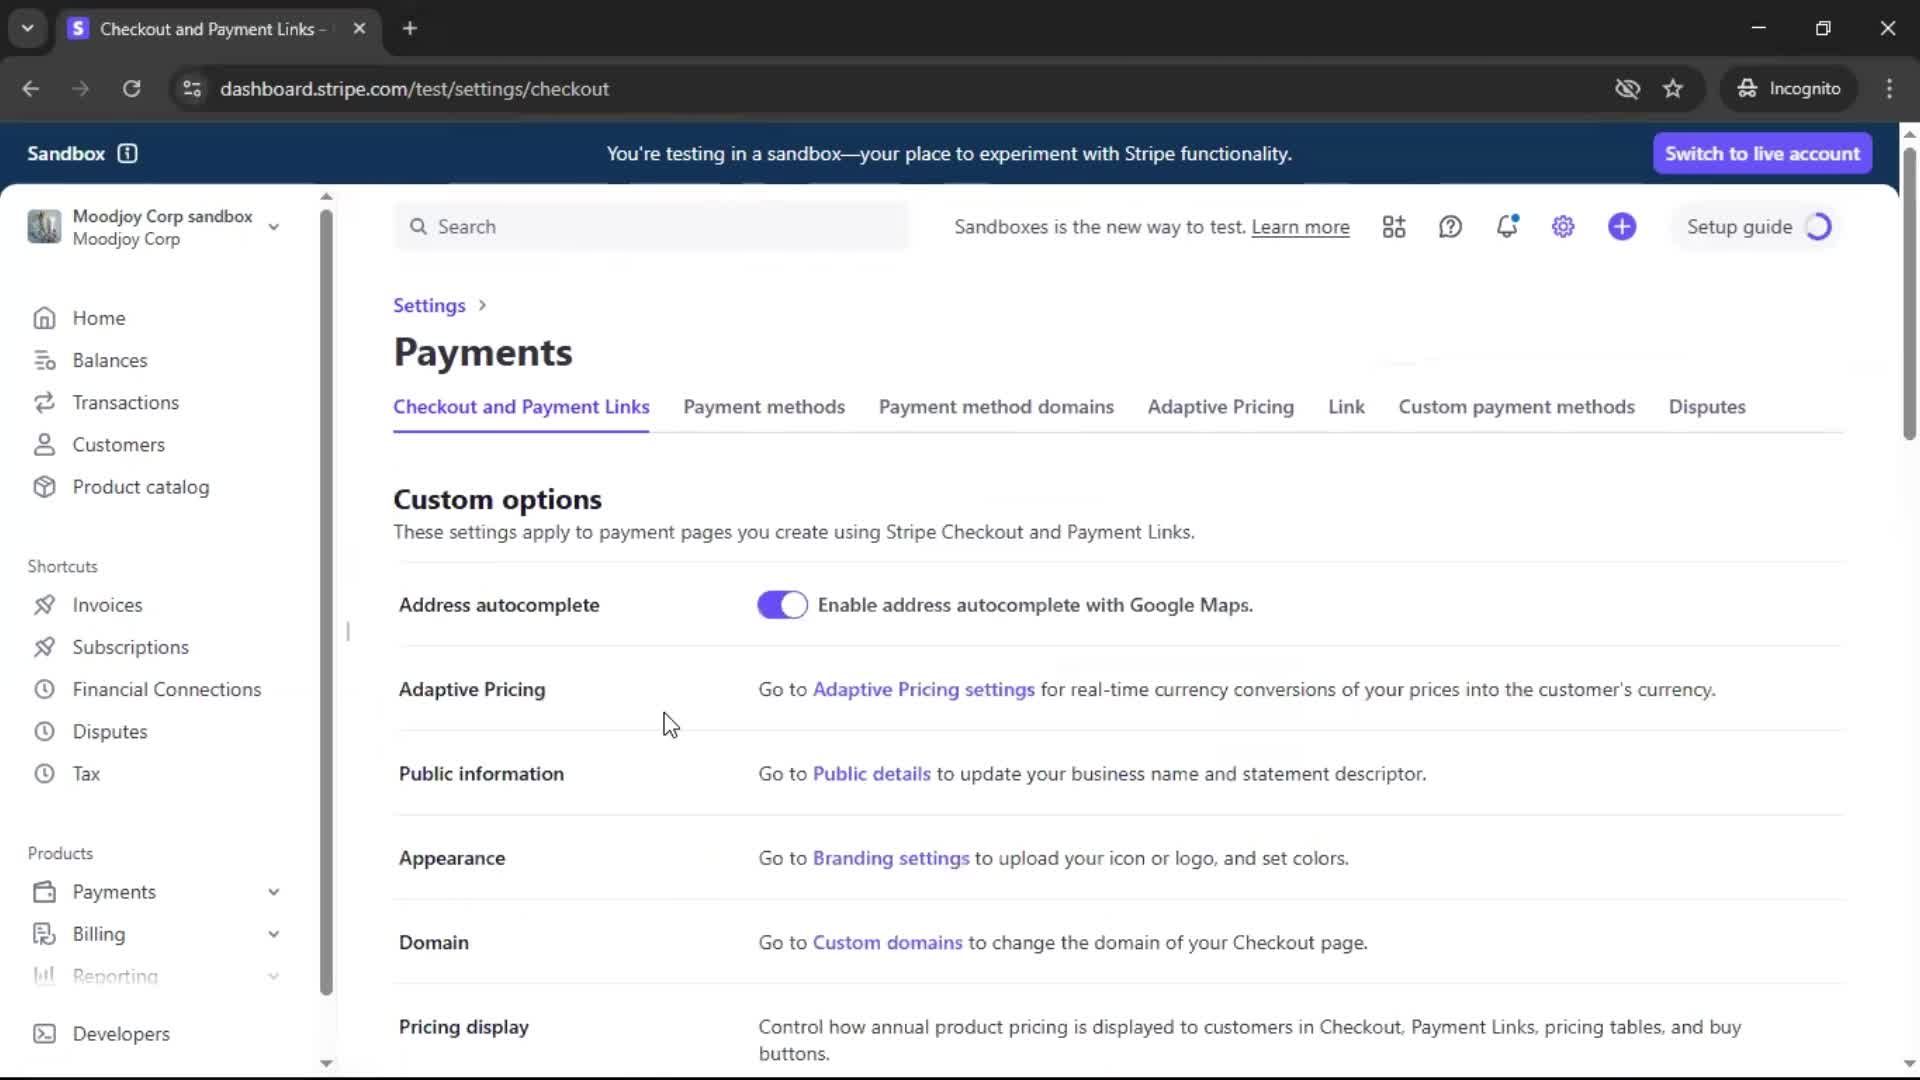1920x1080 pixels.
Task: Click the Search input field
Action: click(x=650, y=227)
